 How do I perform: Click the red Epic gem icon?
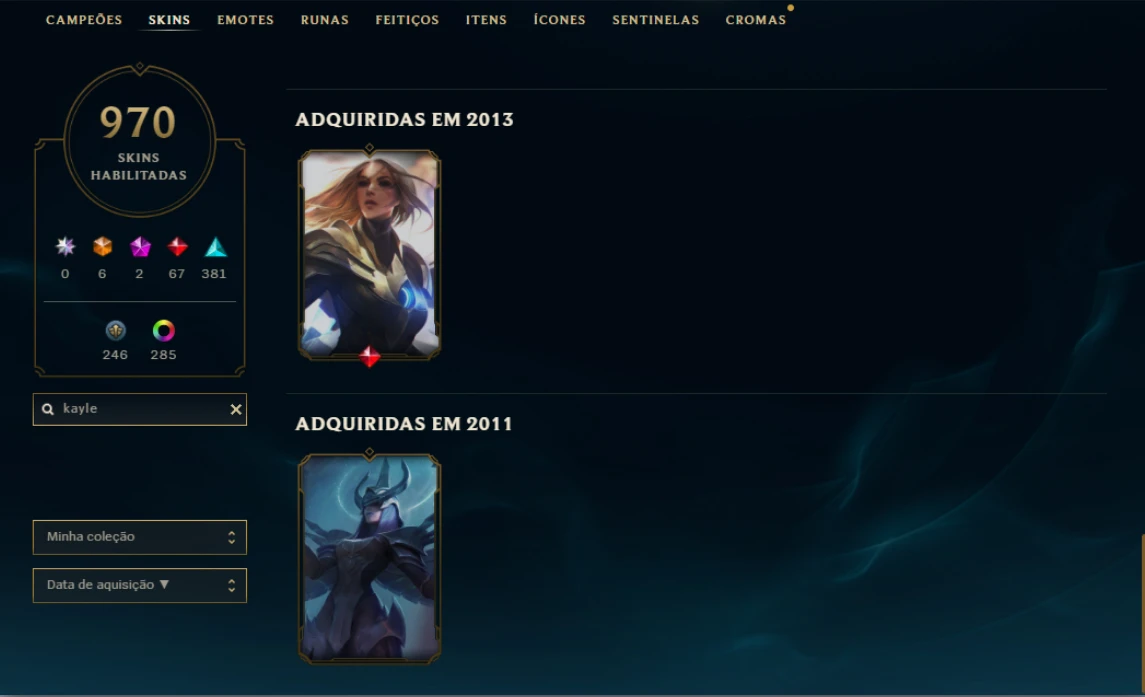177,247
